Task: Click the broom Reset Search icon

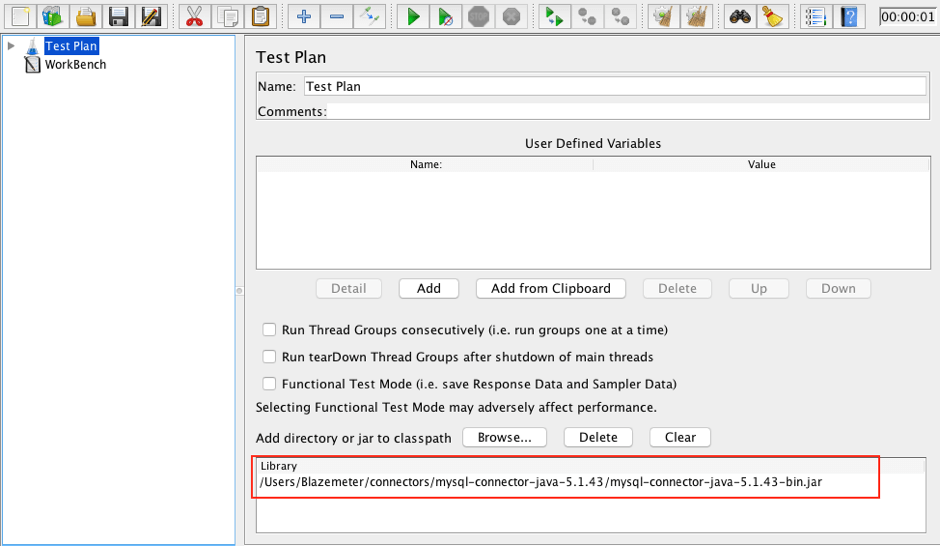Action: click(x=772, y=16)
